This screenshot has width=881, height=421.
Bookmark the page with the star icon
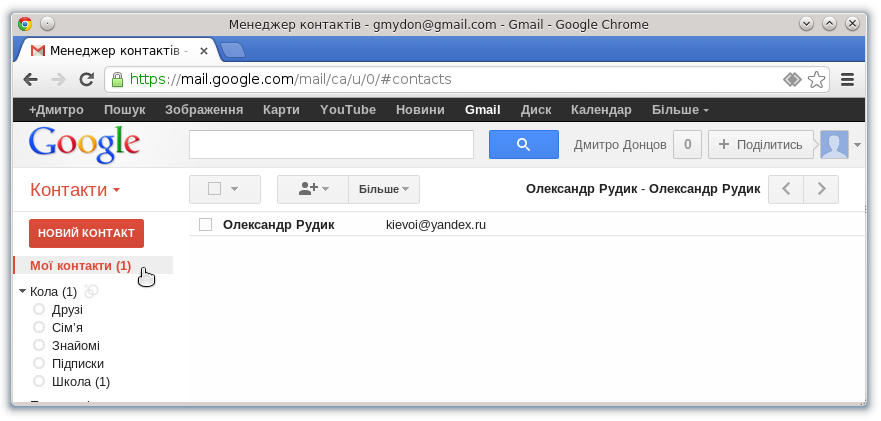click(x=816, y=79)
